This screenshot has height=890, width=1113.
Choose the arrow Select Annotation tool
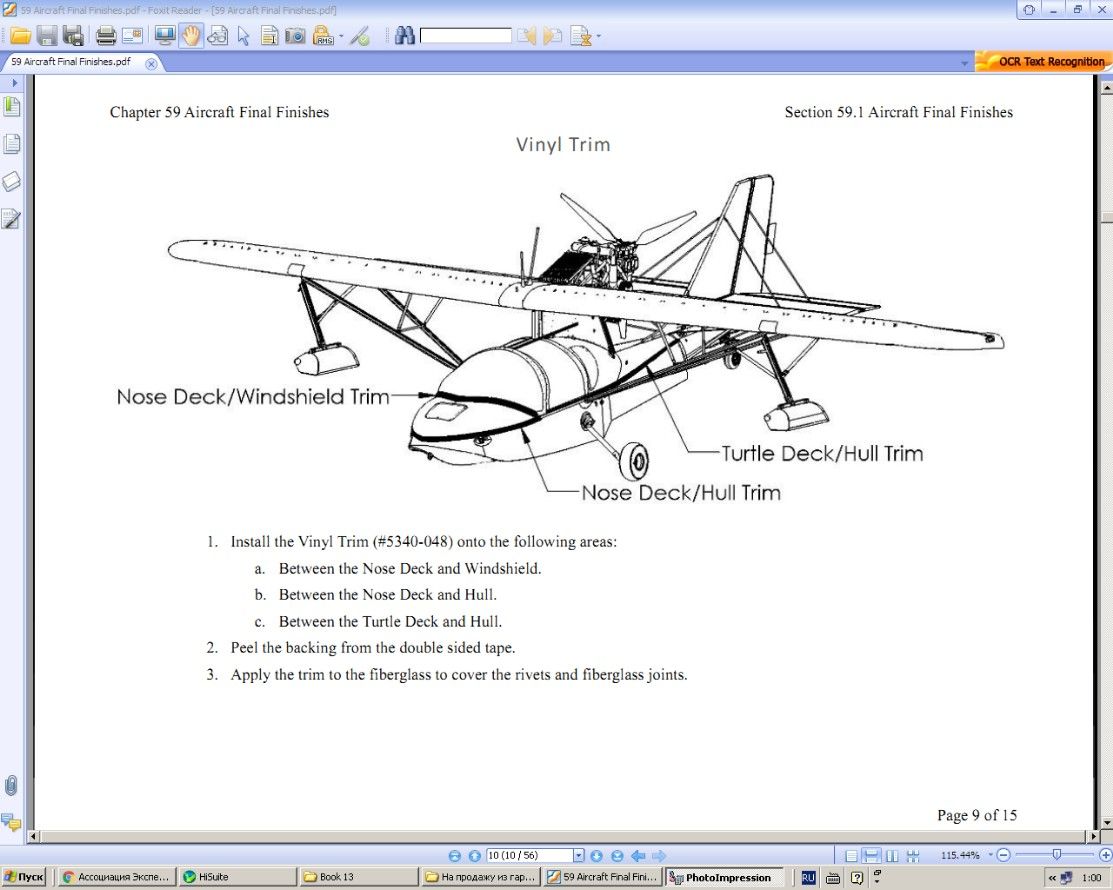tap(243, 35)
